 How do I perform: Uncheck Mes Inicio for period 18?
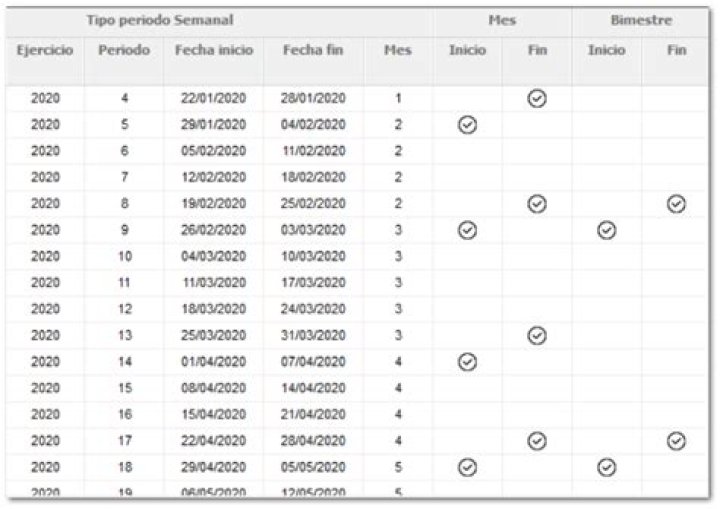pyautogui.click(x=467, y=466)
